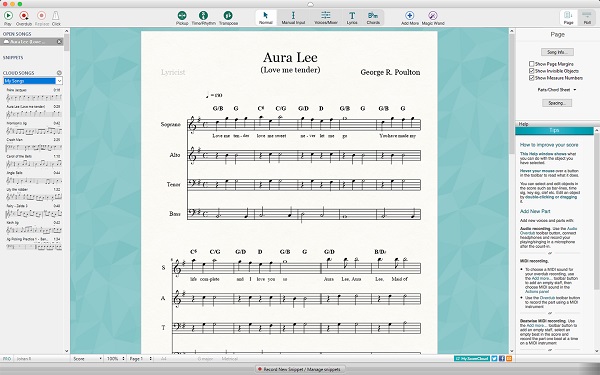
Task: Select the Jingle Bells song thumbnail
Action: 33,178
